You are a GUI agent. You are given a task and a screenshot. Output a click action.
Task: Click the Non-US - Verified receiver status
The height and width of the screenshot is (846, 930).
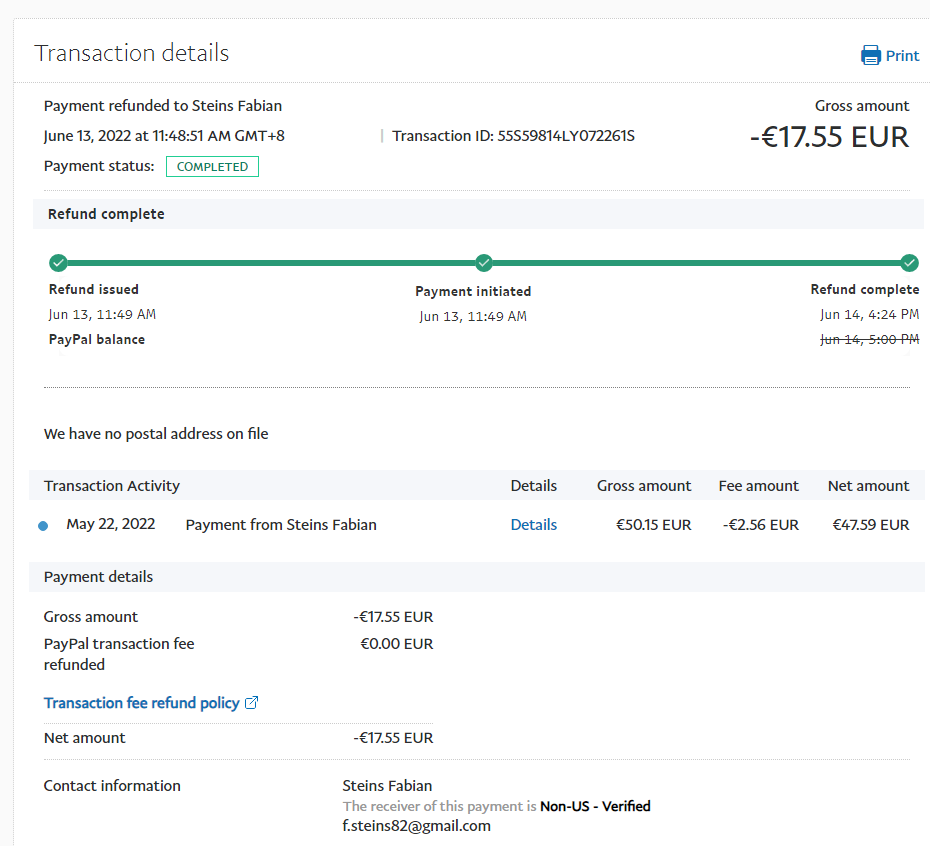coord(595,806)
